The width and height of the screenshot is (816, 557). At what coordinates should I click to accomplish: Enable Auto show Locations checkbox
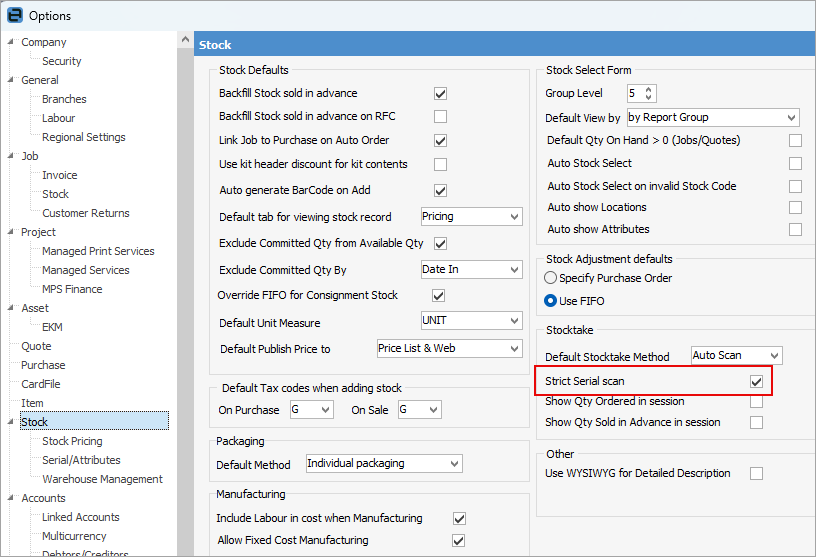(x=795, y=208)
